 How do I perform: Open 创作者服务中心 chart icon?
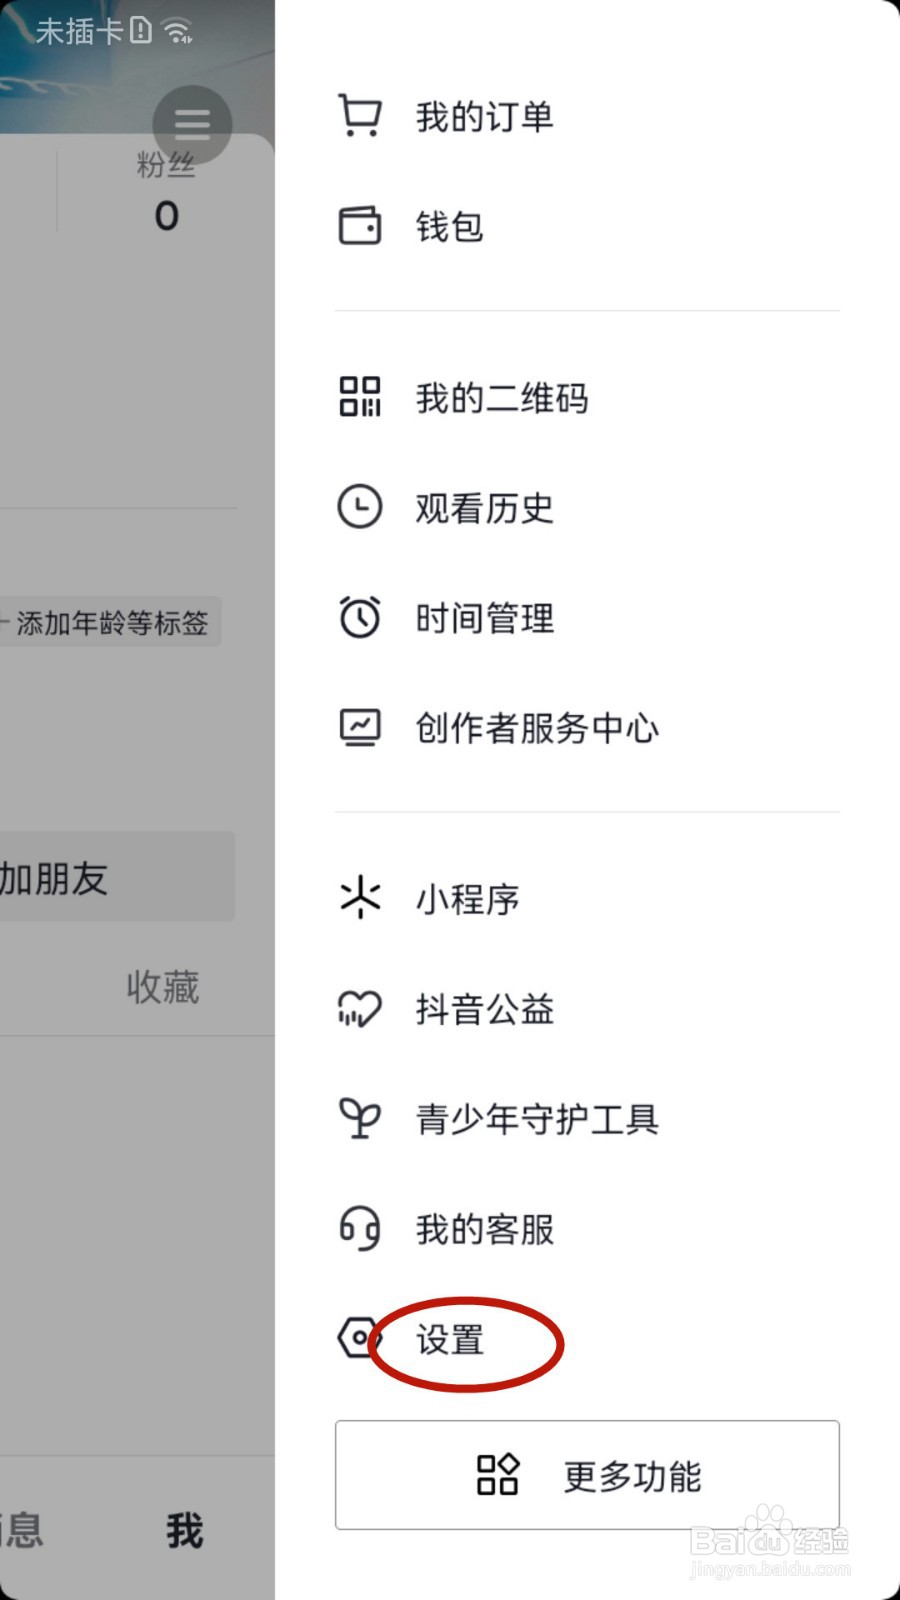(x=359, y=727)
